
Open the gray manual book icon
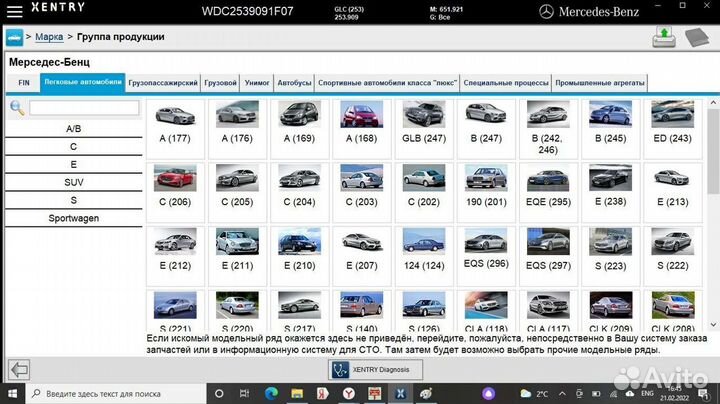[697, 37]
